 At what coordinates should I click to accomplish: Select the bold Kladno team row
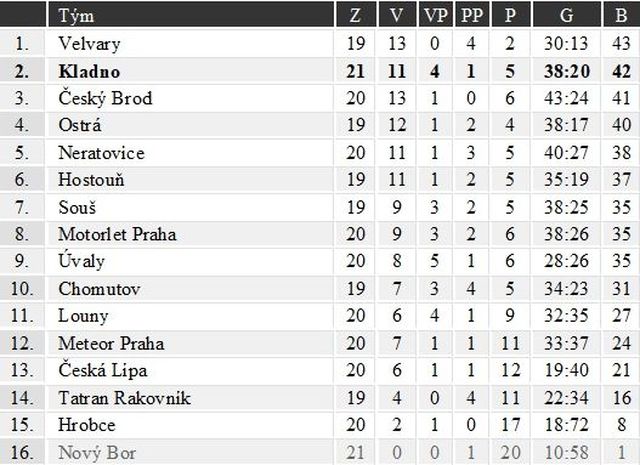click(320, 71)
